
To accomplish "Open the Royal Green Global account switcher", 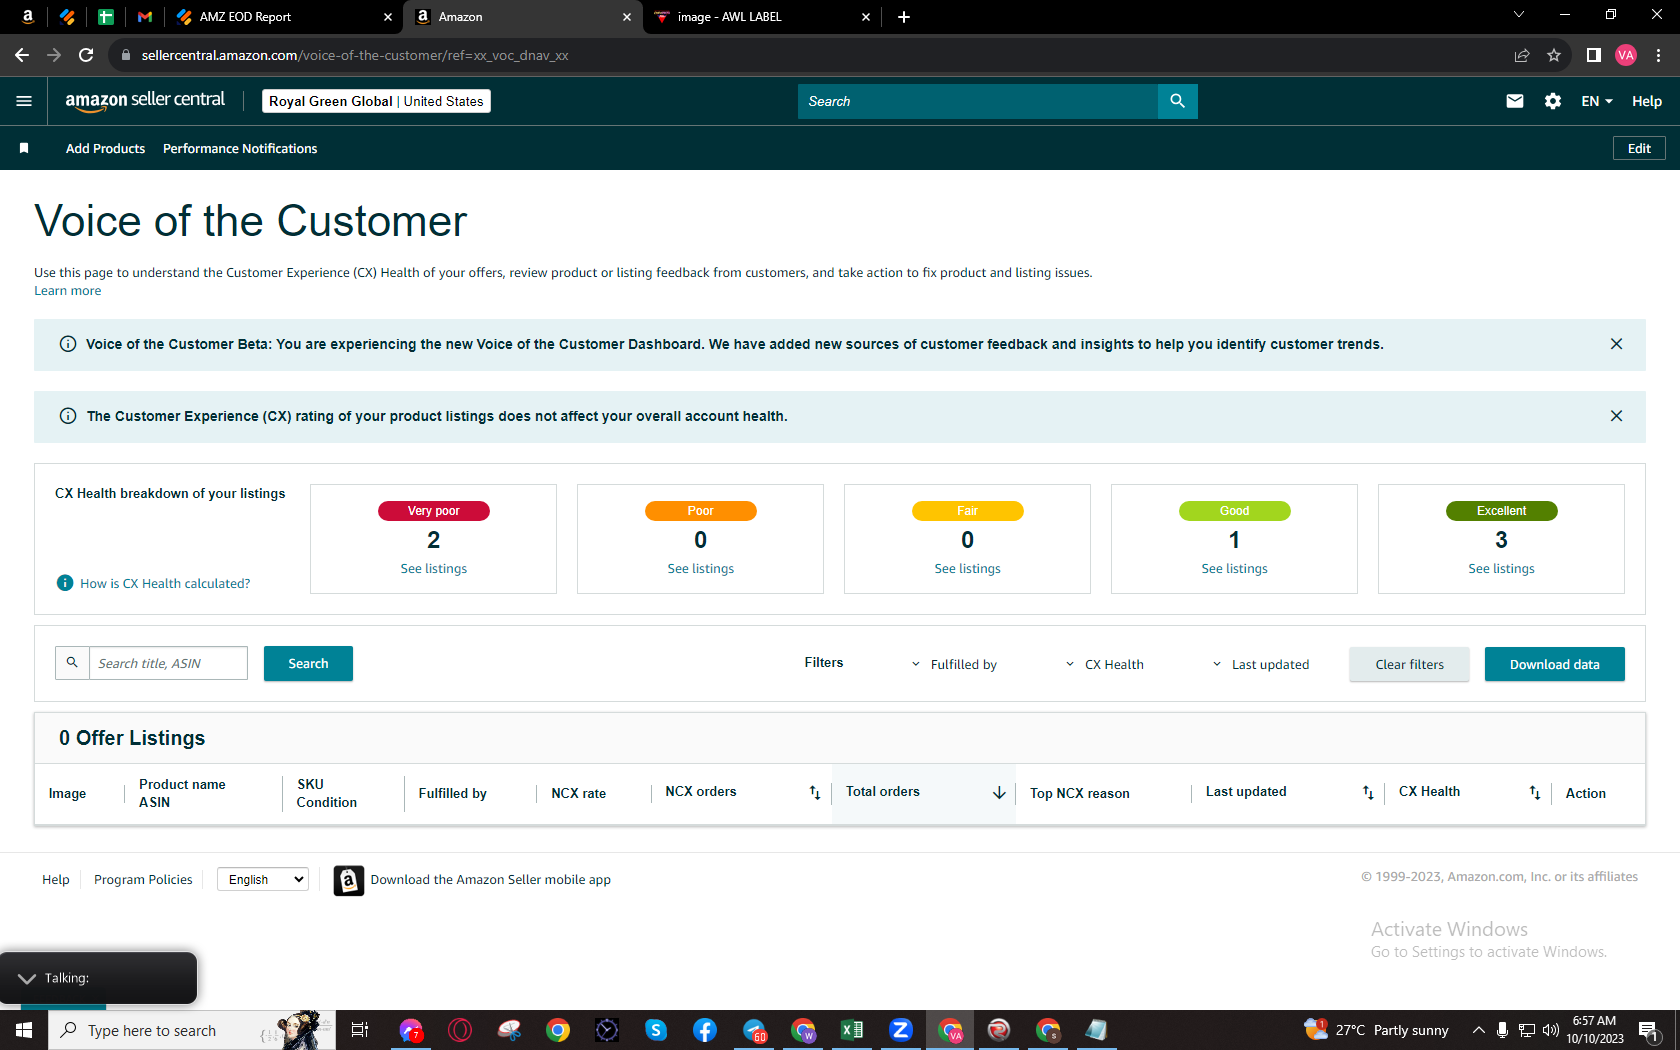I will [376, 101].
